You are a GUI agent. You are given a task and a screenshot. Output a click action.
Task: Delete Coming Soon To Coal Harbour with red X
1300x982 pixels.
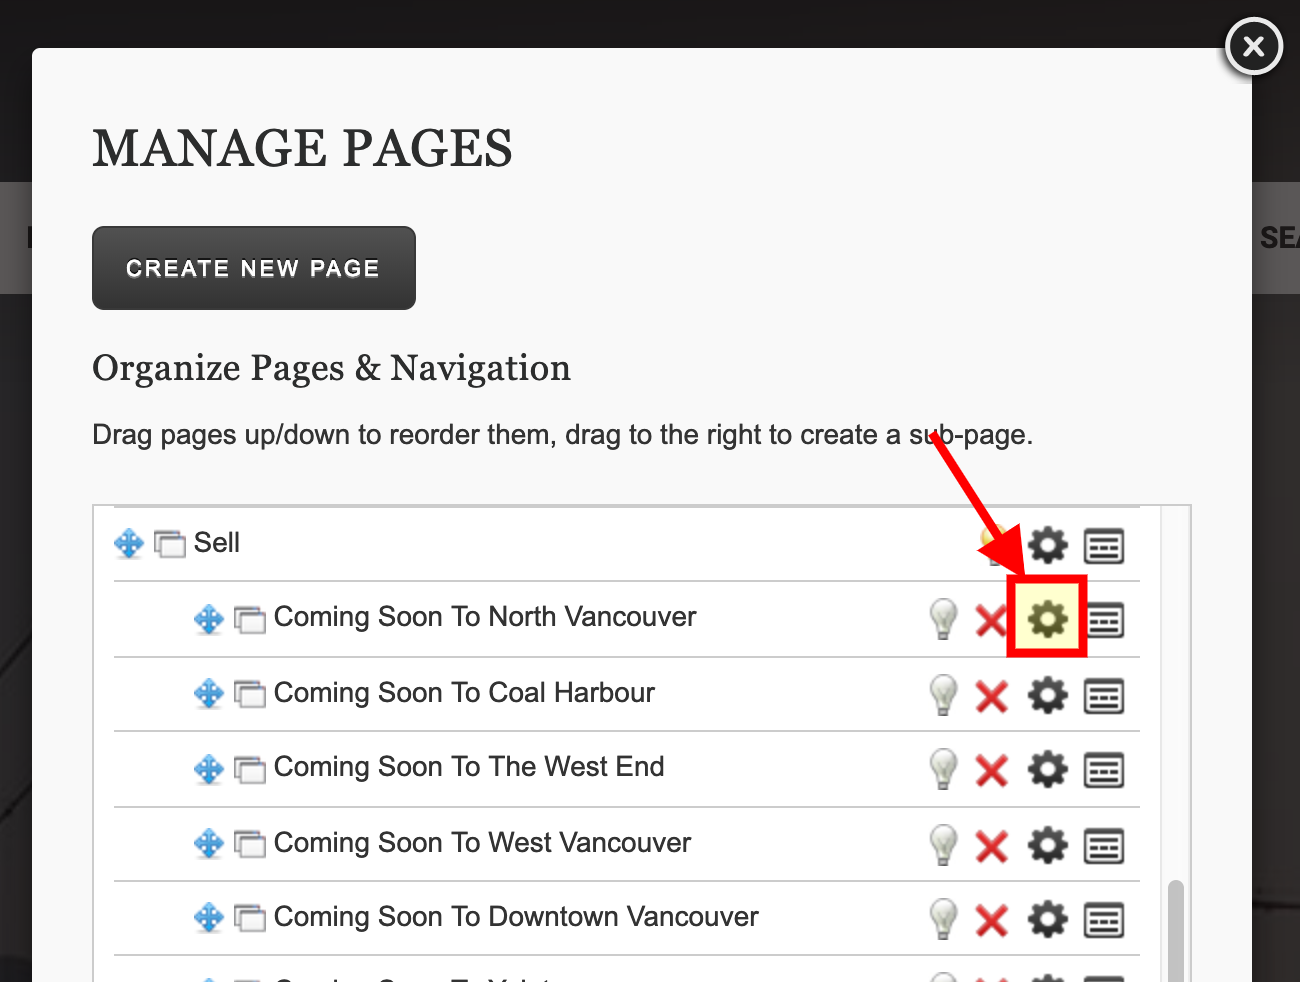coord(991,696)
